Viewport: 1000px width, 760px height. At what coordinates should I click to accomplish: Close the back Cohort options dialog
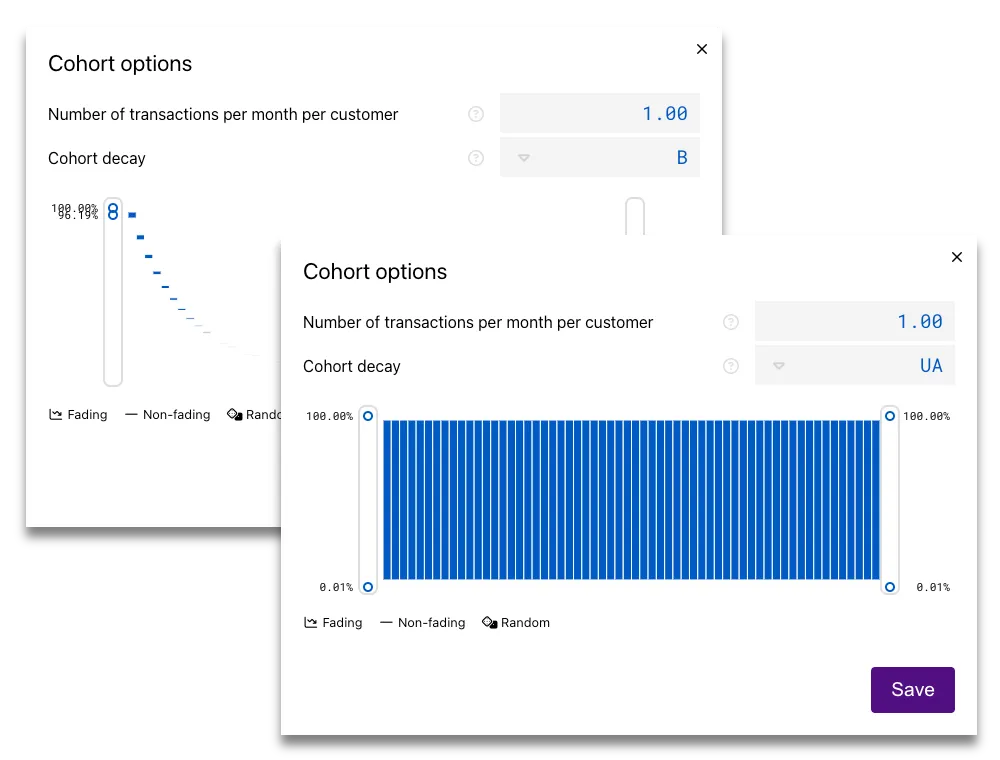coord(702,49)
